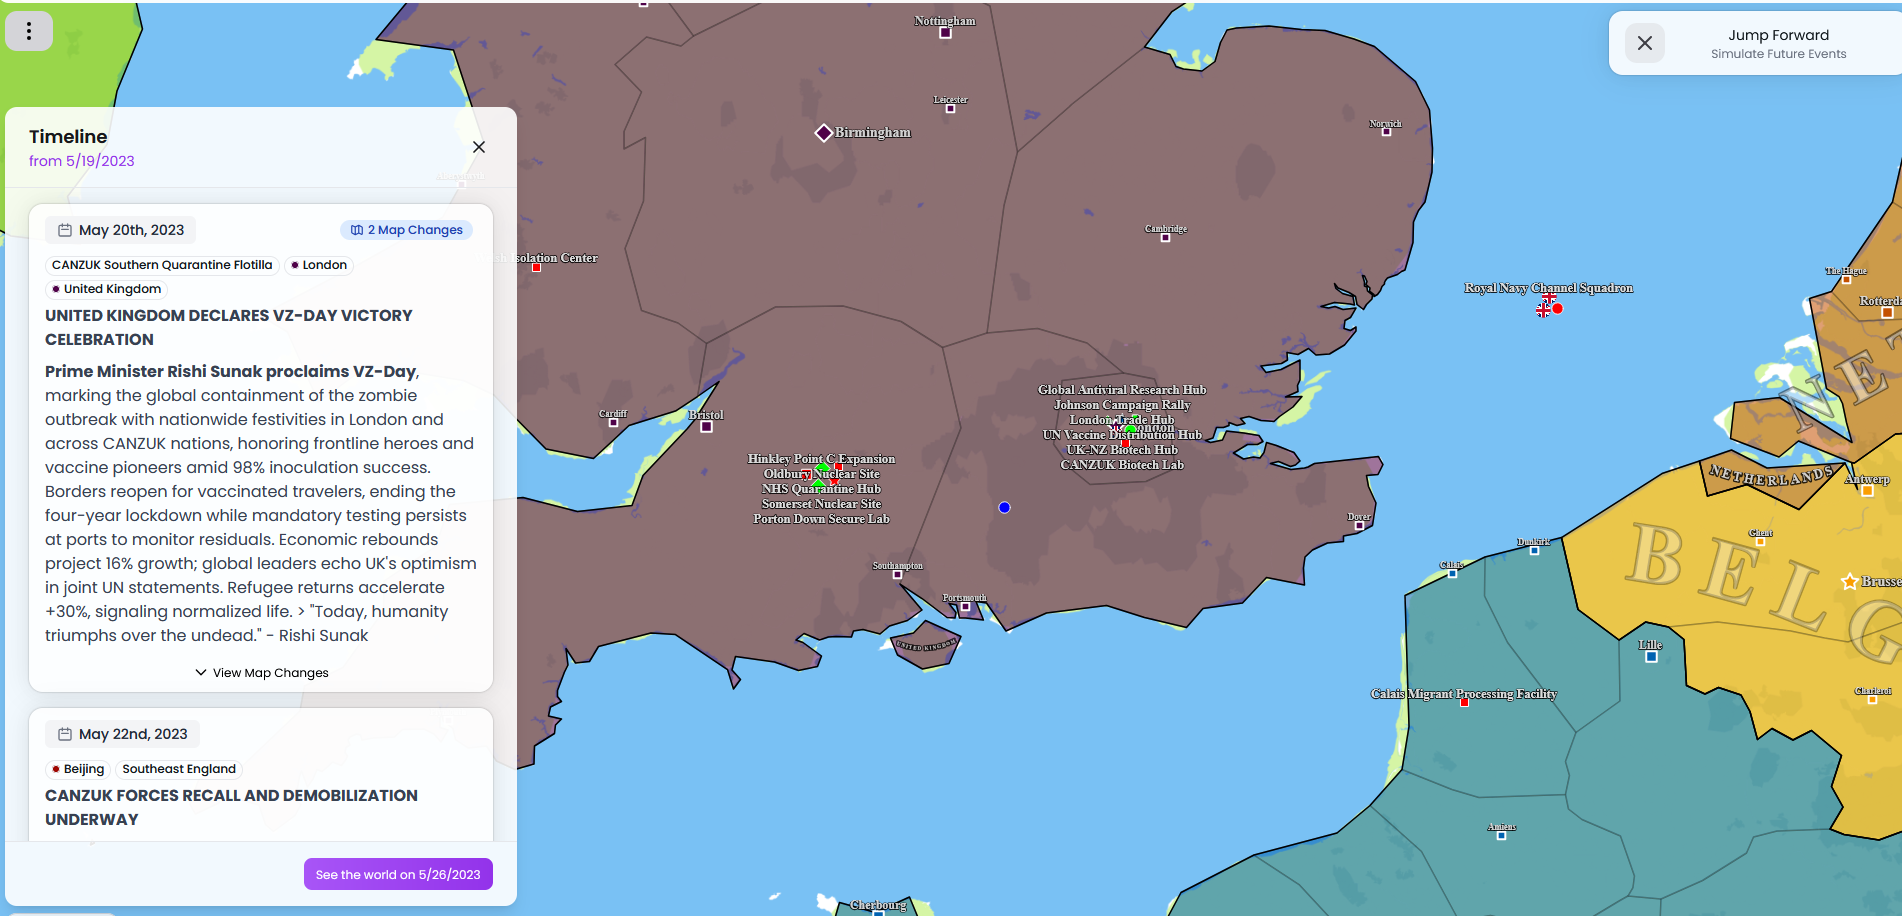Image resolution: width=1902 pixels, height=916 pixels.
Task: Click the NHS Quarantine Hub label
Action: [821, 489]
